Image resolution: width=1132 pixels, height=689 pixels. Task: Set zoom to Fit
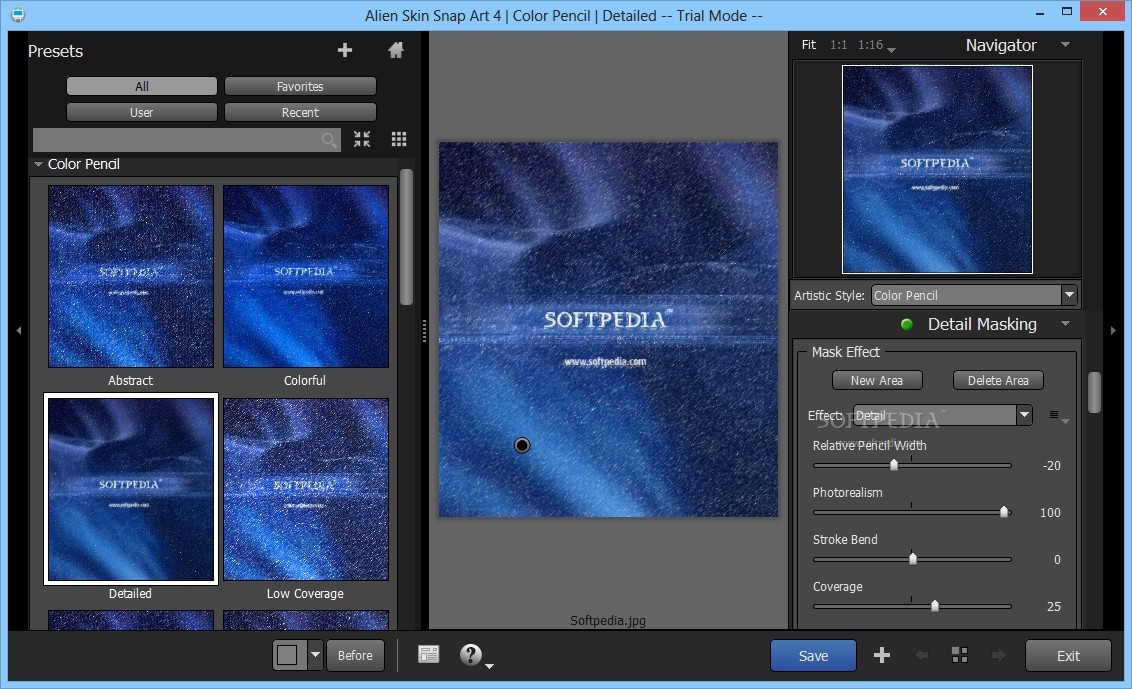(809, 45)
